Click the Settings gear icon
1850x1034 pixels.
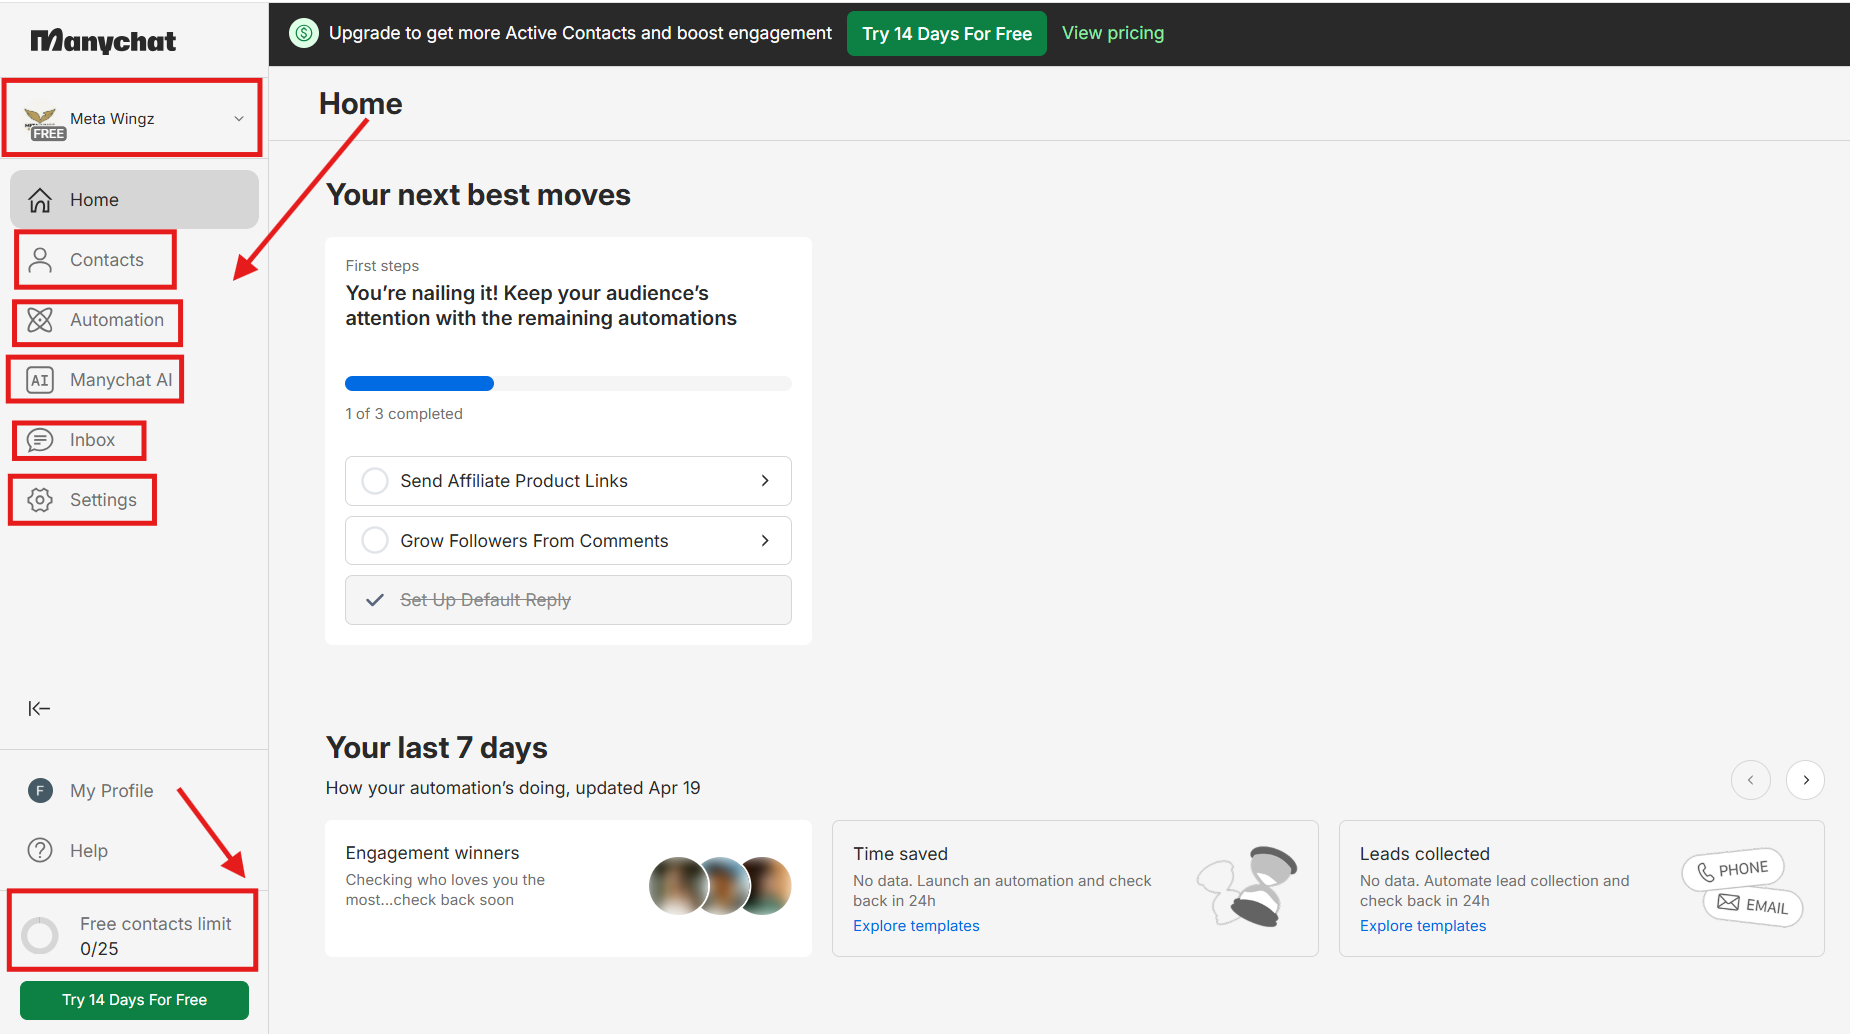pyautogui.click(x=40, y=500)
